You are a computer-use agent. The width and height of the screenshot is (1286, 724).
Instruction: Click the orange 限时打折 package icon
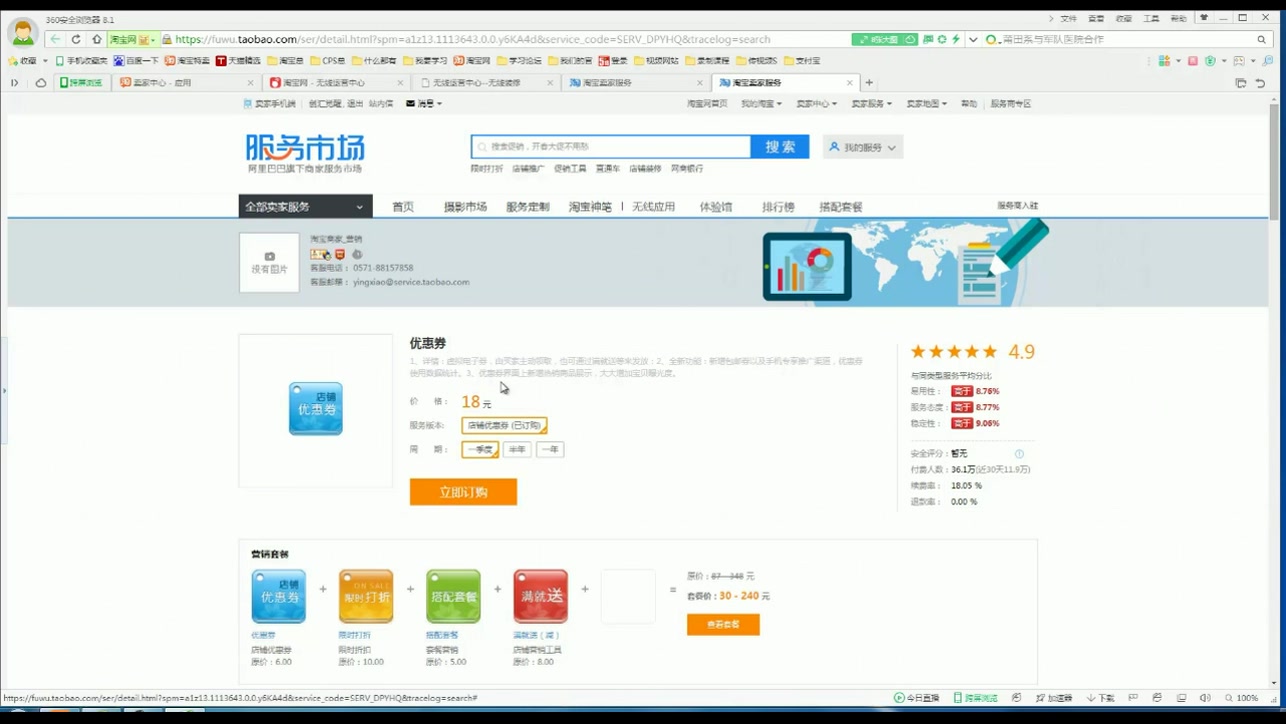coord(366,596)
